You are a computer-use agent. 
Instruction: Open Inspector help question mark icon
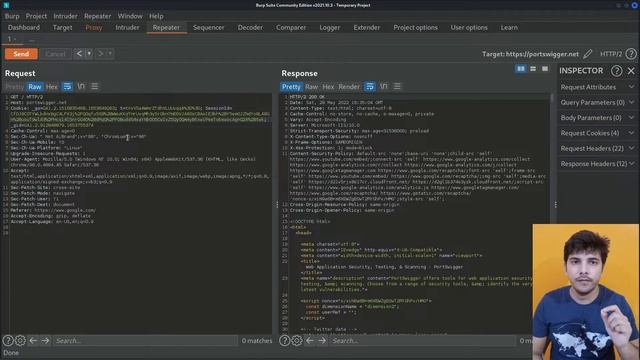tap(616, 71)
